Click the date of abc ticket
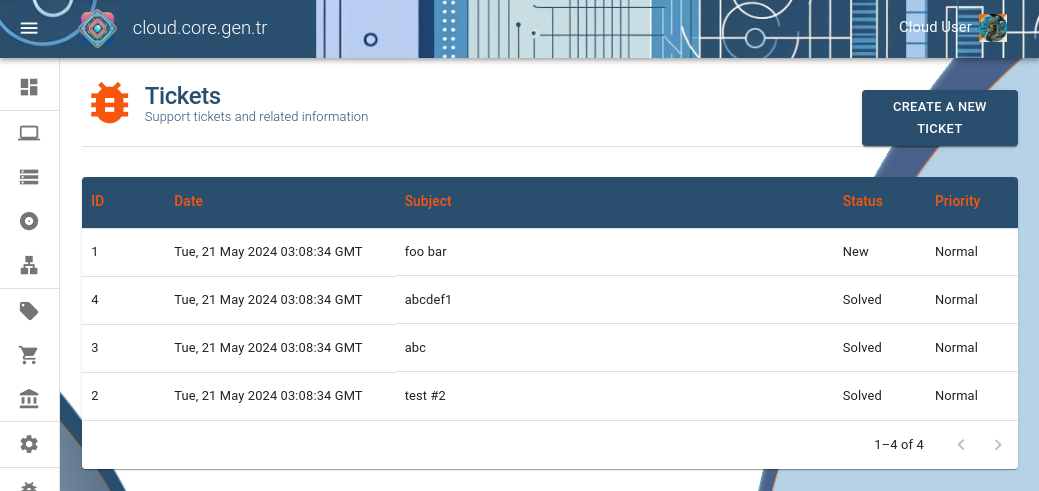The height and width of the screenshot is (491, 1039). (268, 347)
